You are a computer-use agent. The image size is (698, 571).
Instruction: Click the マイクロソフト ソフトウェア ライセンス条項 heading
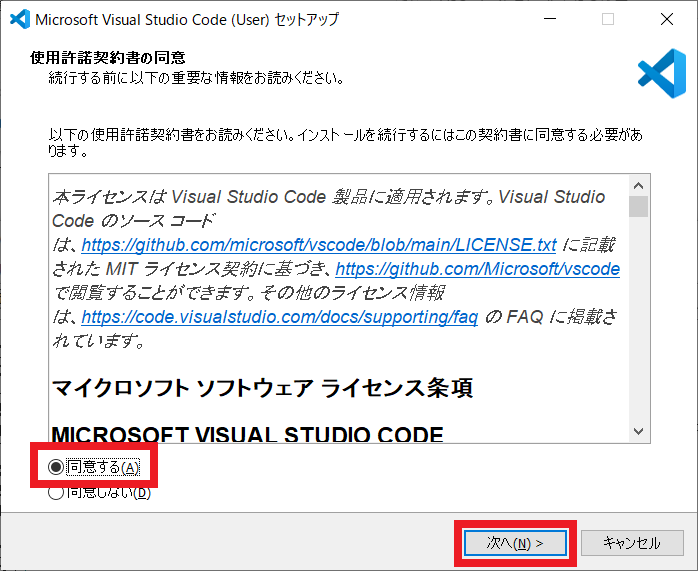tap(263, 388)
